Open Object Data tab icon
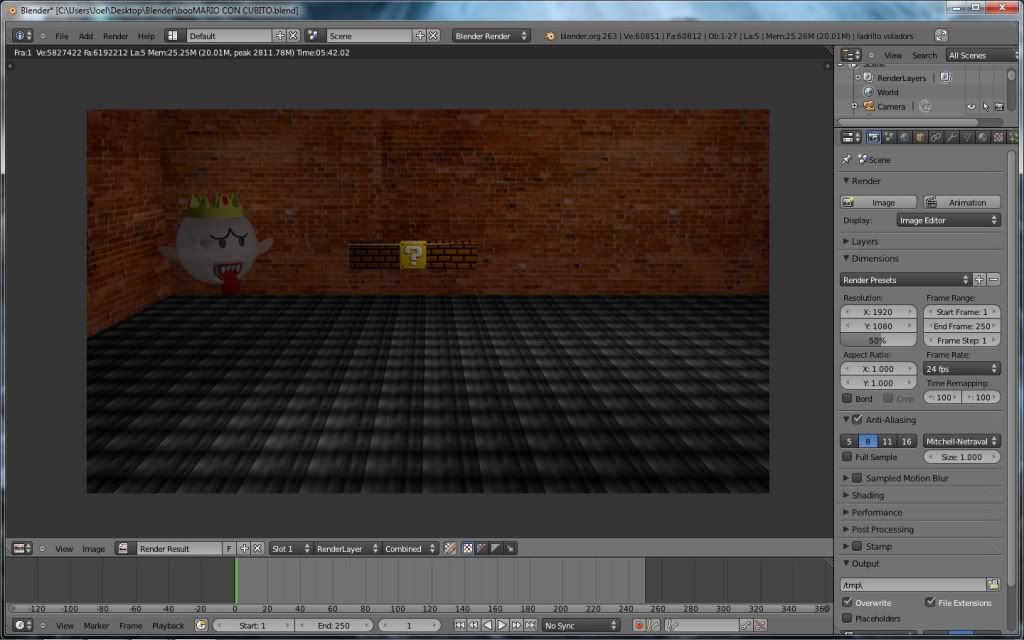This screenshot has height=640, width=1024. click(x=967, y=137)
